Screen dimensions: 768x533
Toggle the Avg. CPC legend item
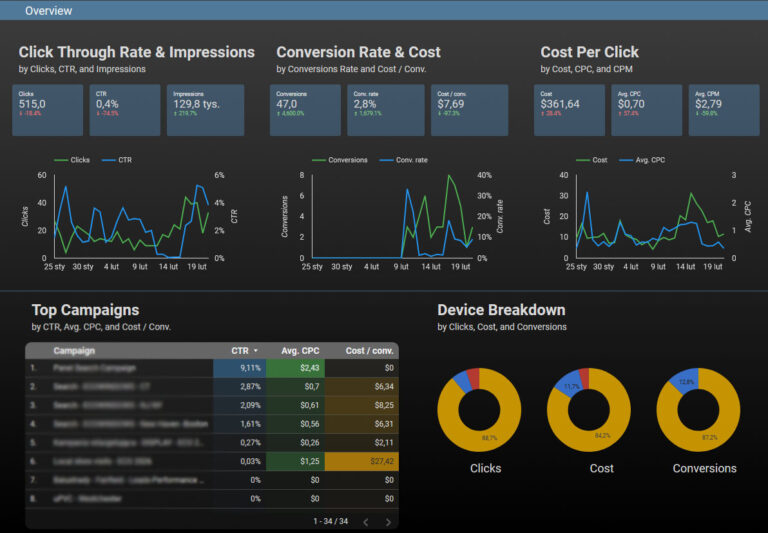pyautogui.click(x=642, y=160)
